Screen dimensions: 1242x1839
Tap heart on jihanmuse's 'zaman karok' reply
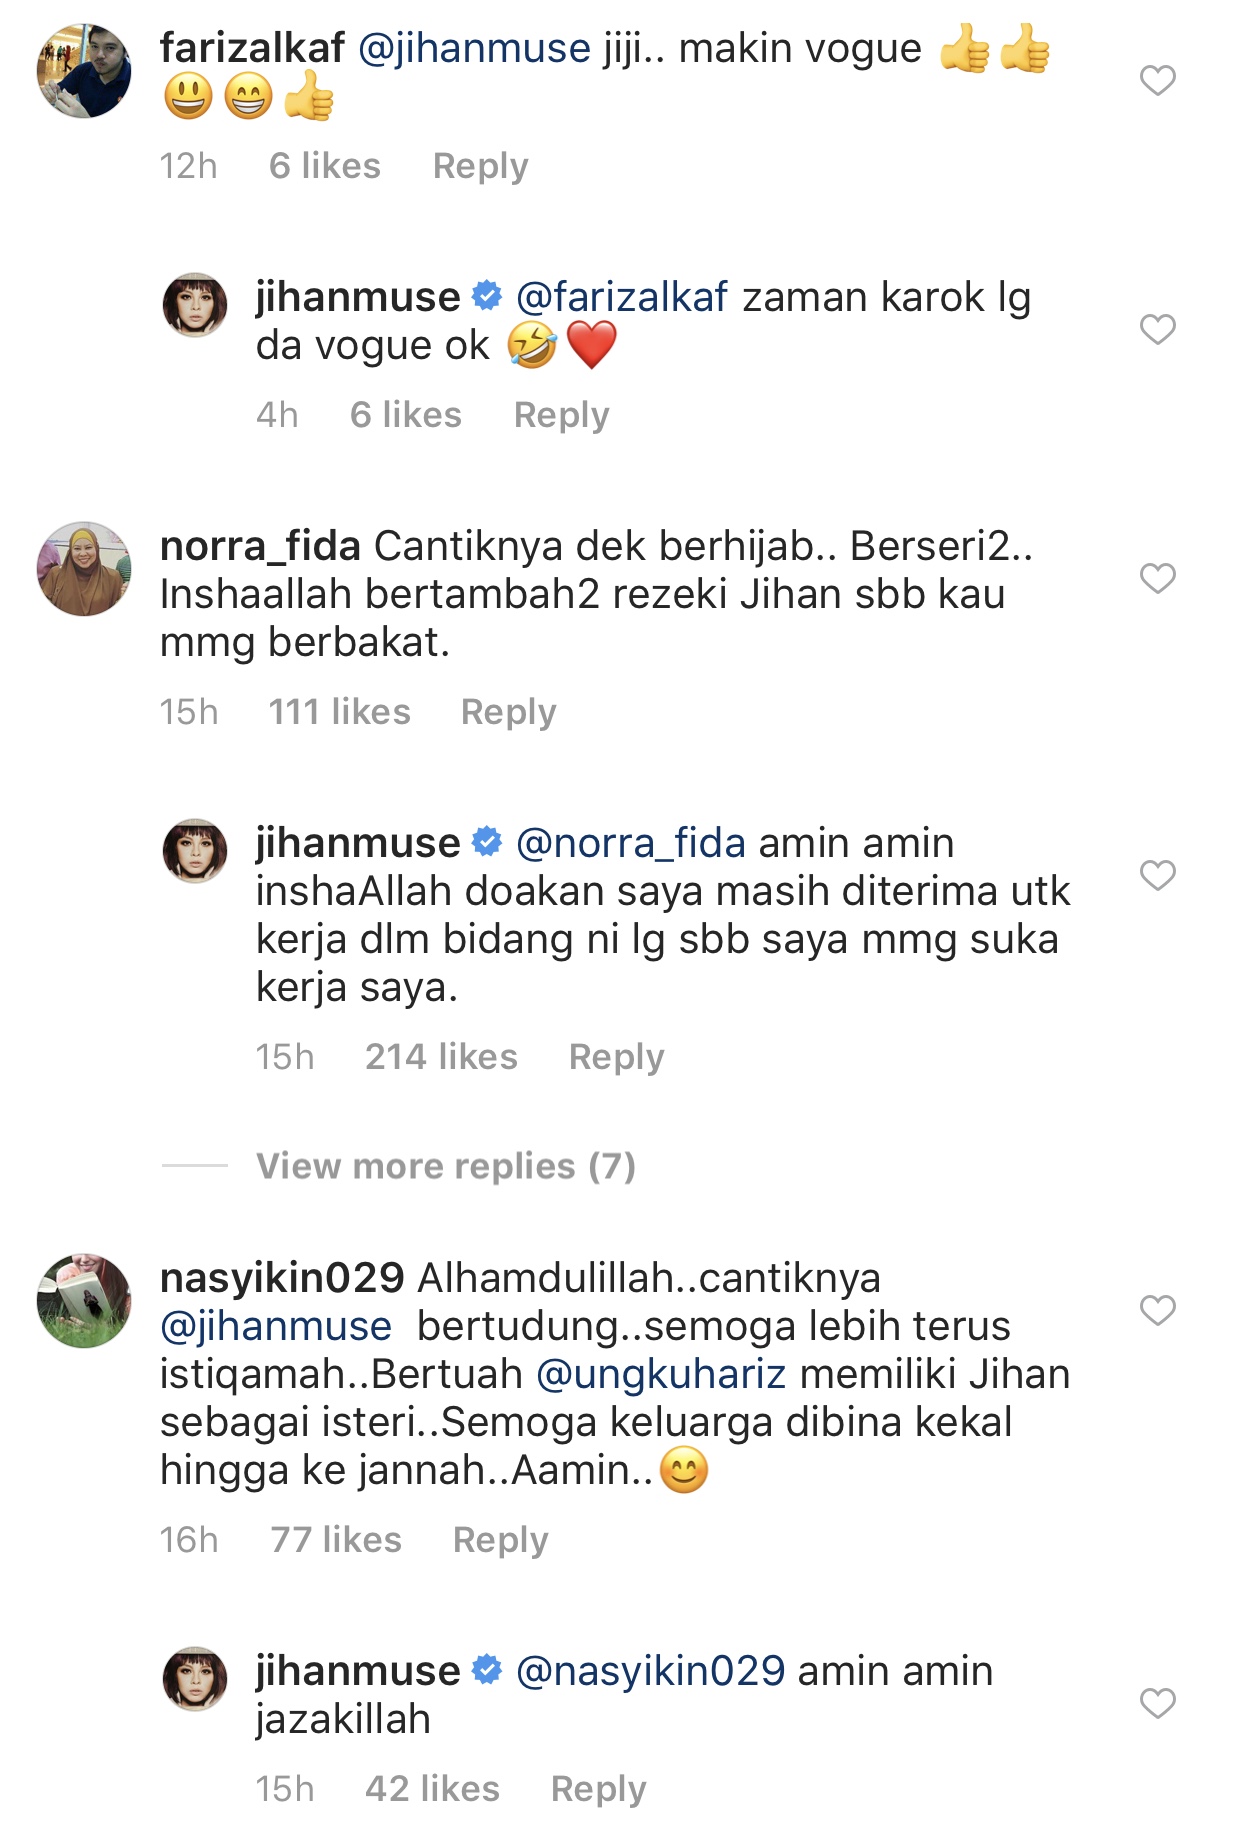1157,329
